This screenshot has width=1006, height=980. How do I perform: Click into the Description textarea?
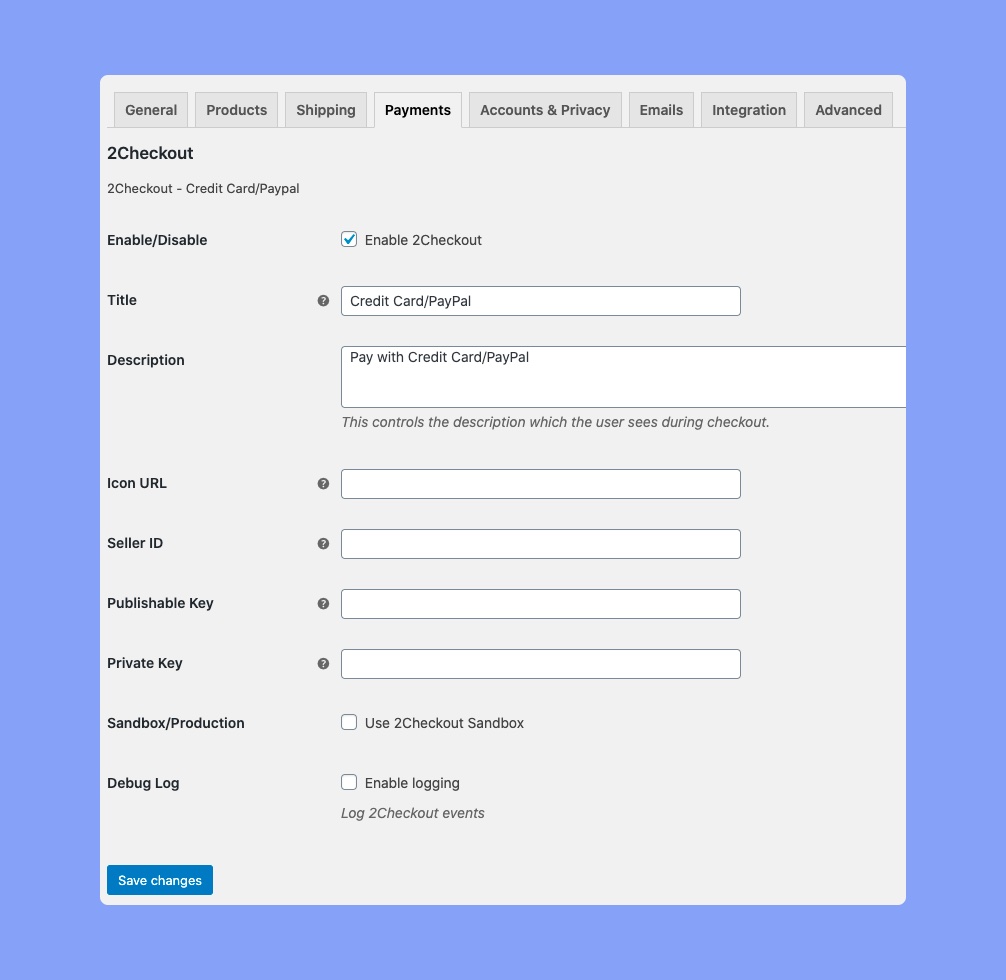click(624, 377)
